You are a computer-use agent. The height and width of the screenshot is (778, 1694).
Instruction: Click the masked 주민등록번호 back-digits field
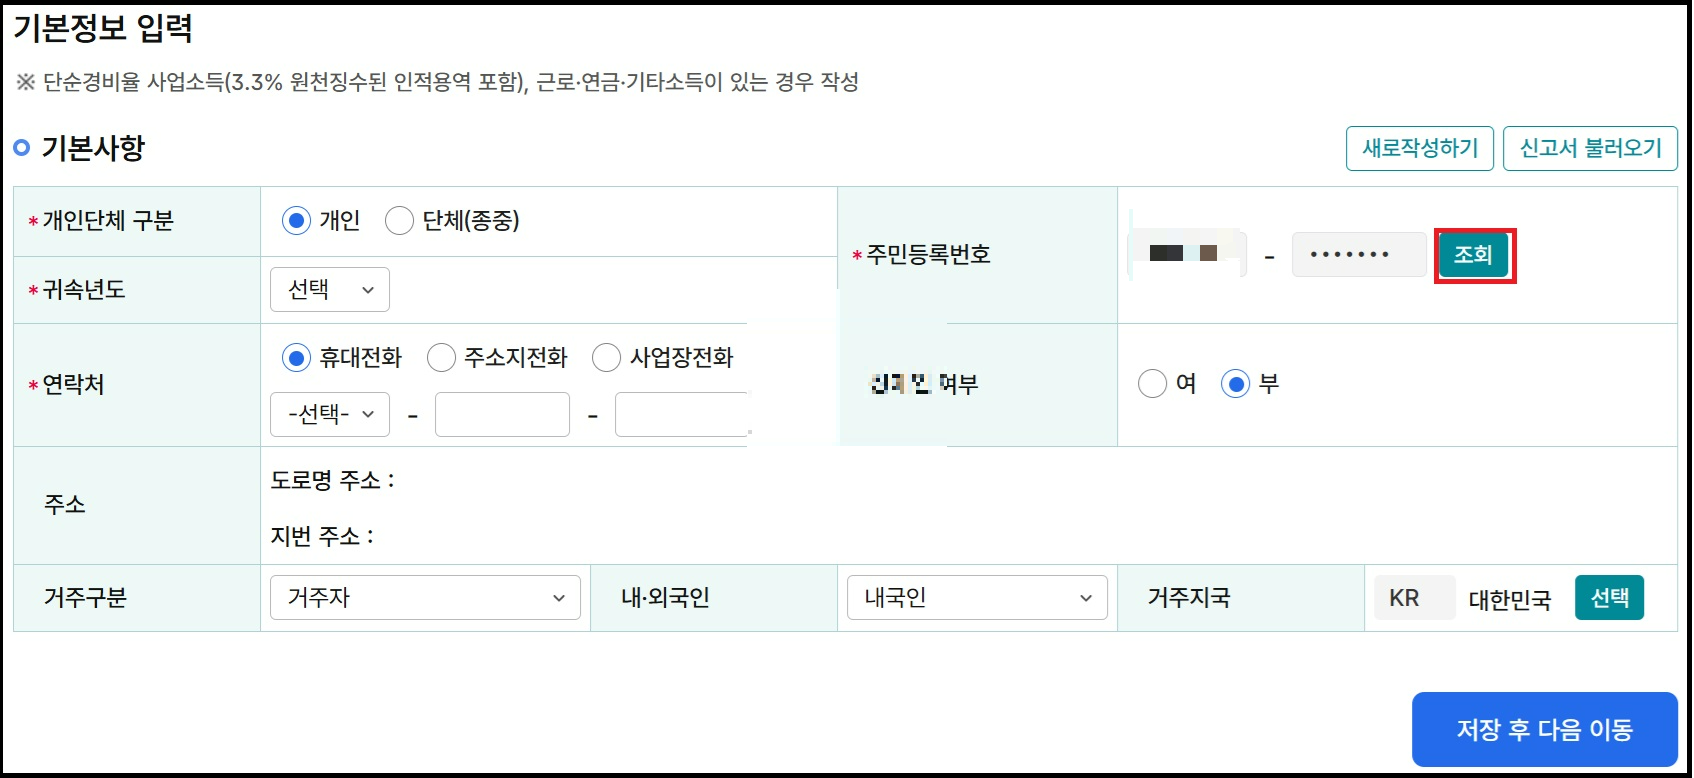[1358, 254]
